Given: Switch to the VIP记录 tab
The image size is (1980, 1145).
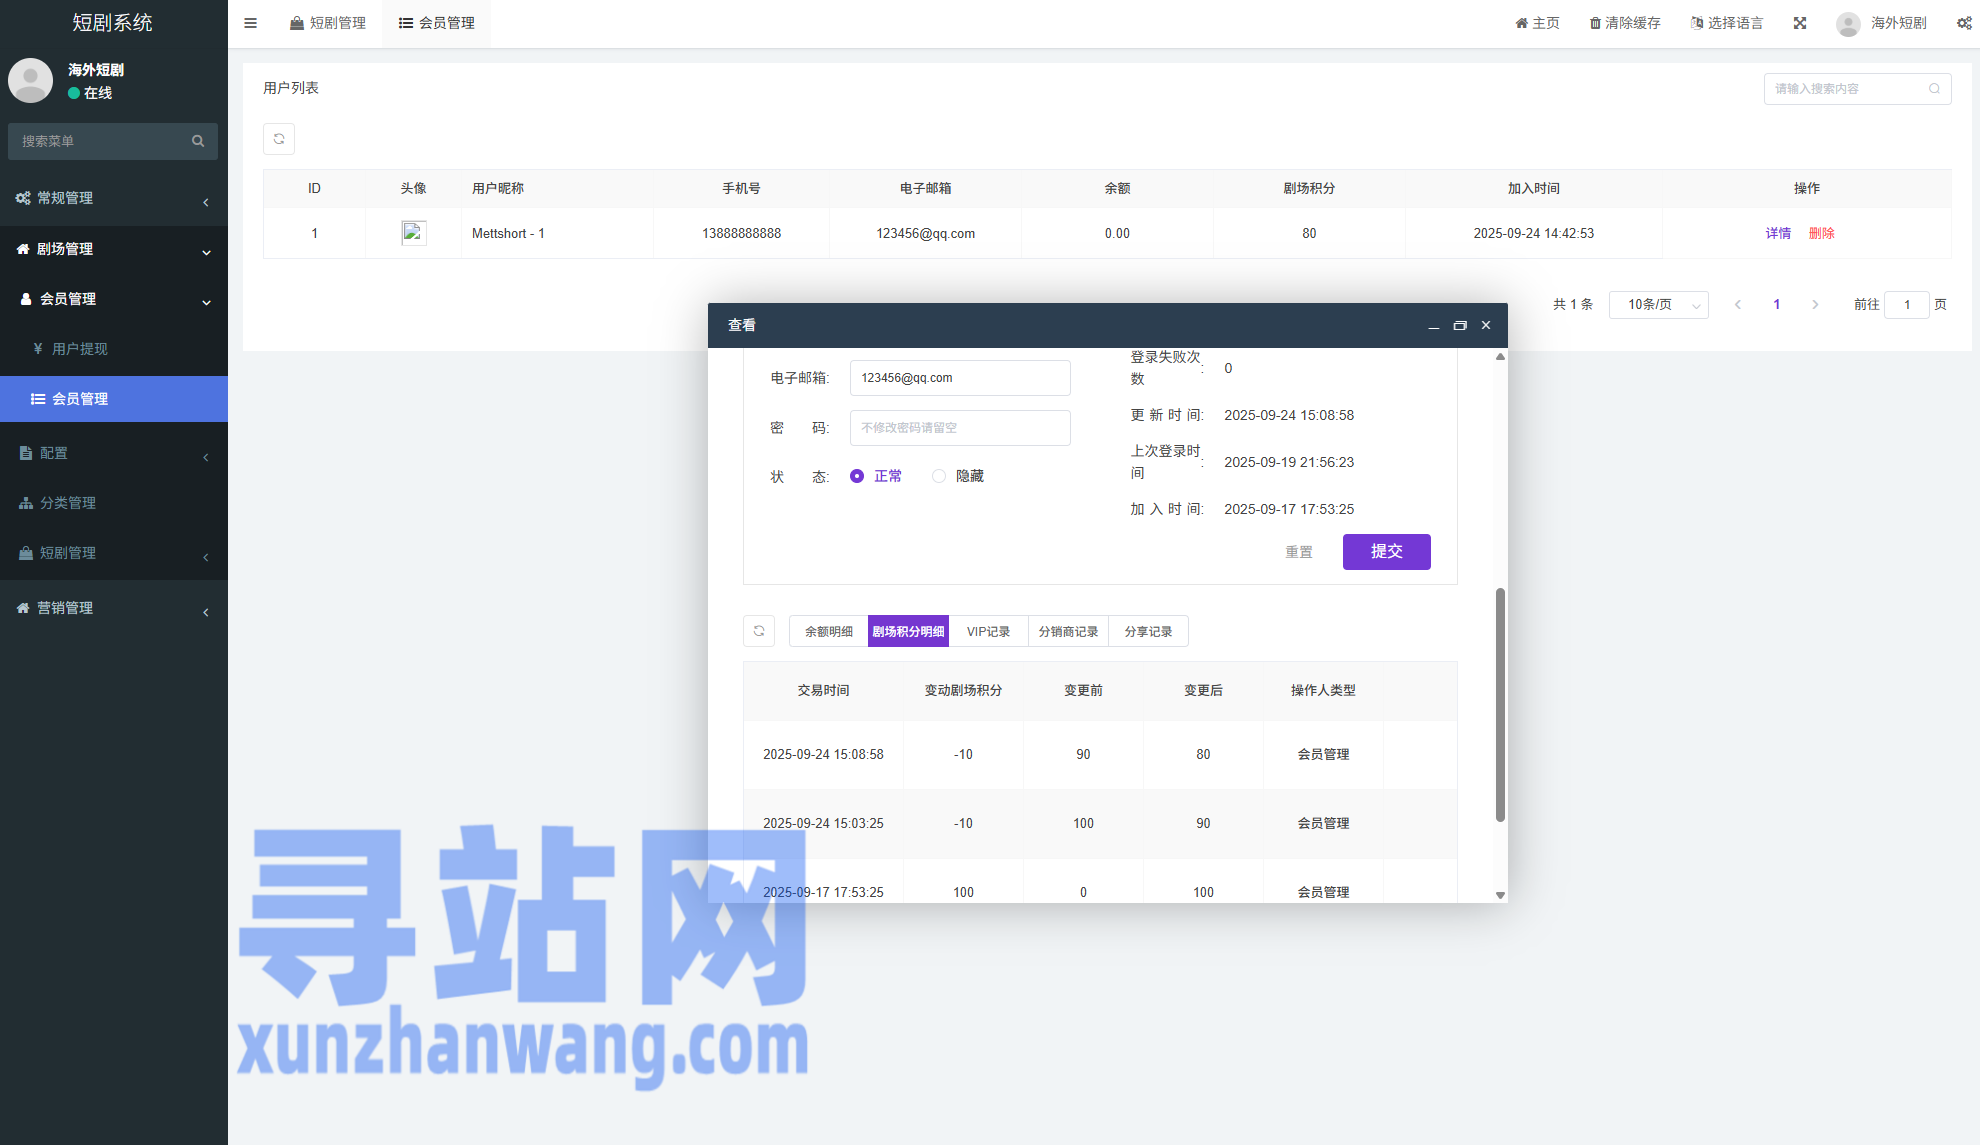Looking at the screenshot, I should click(x=988, y=632).
